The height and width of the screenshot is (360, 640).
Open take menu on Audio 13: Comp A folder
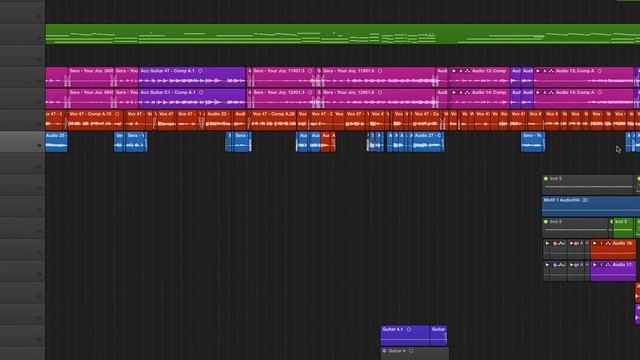click(545, 71)
